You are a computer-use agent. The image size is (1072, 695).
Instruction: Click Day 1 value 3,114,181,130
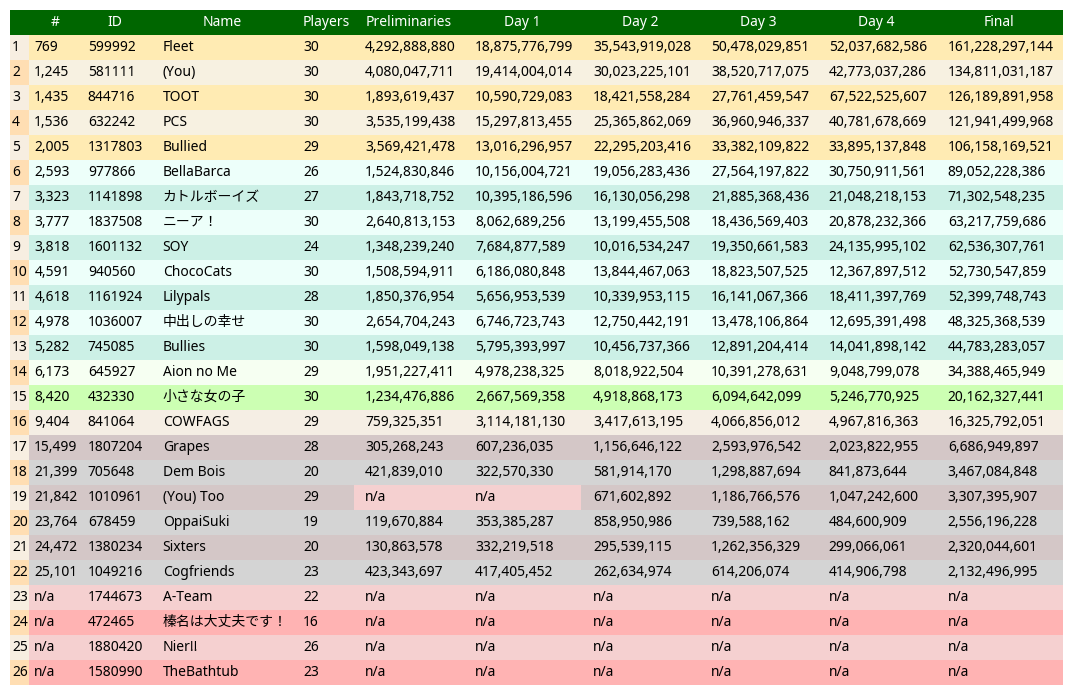click(x=520, y=422)
